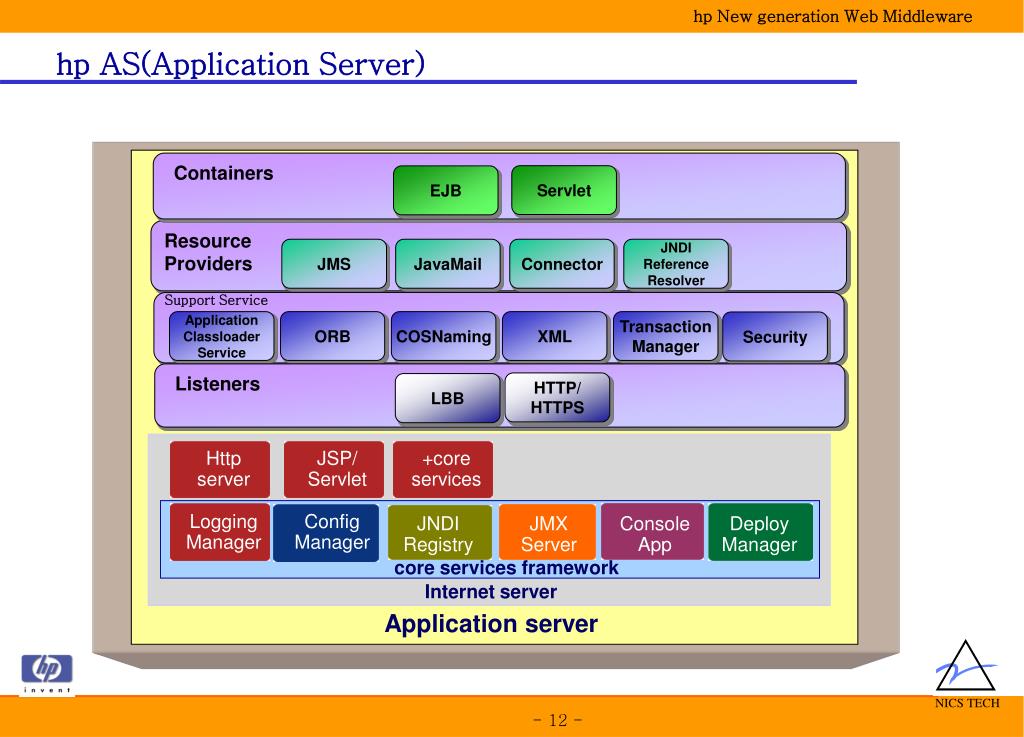The width and height of the screenshot is (1024, 737).
Task: Click the orange JMX Server box
Action: pyautogui.click(x=547, y=532)
